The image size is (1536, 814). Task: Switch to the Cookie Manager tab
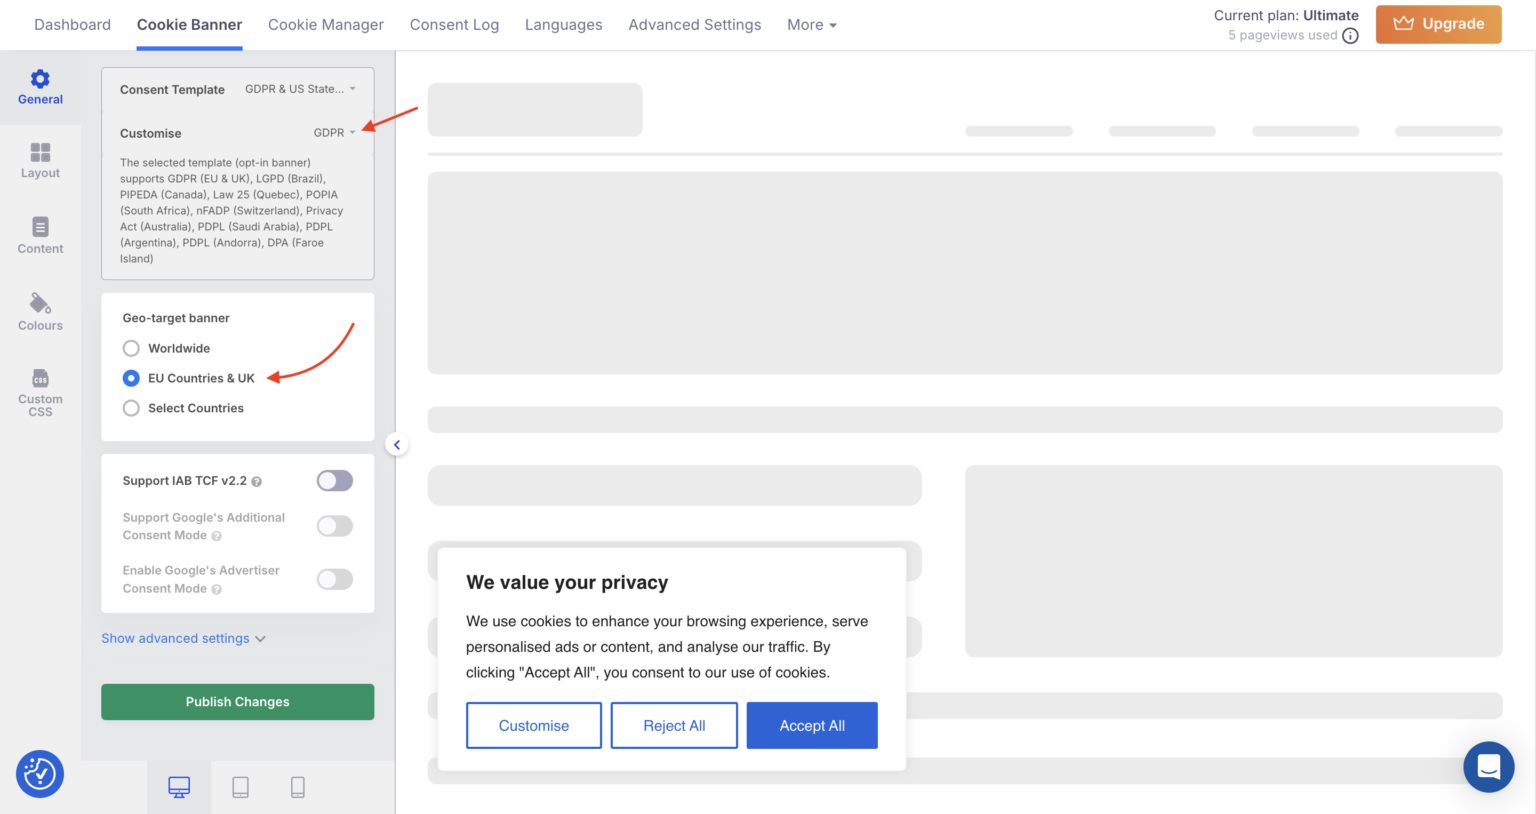[325, 24]
